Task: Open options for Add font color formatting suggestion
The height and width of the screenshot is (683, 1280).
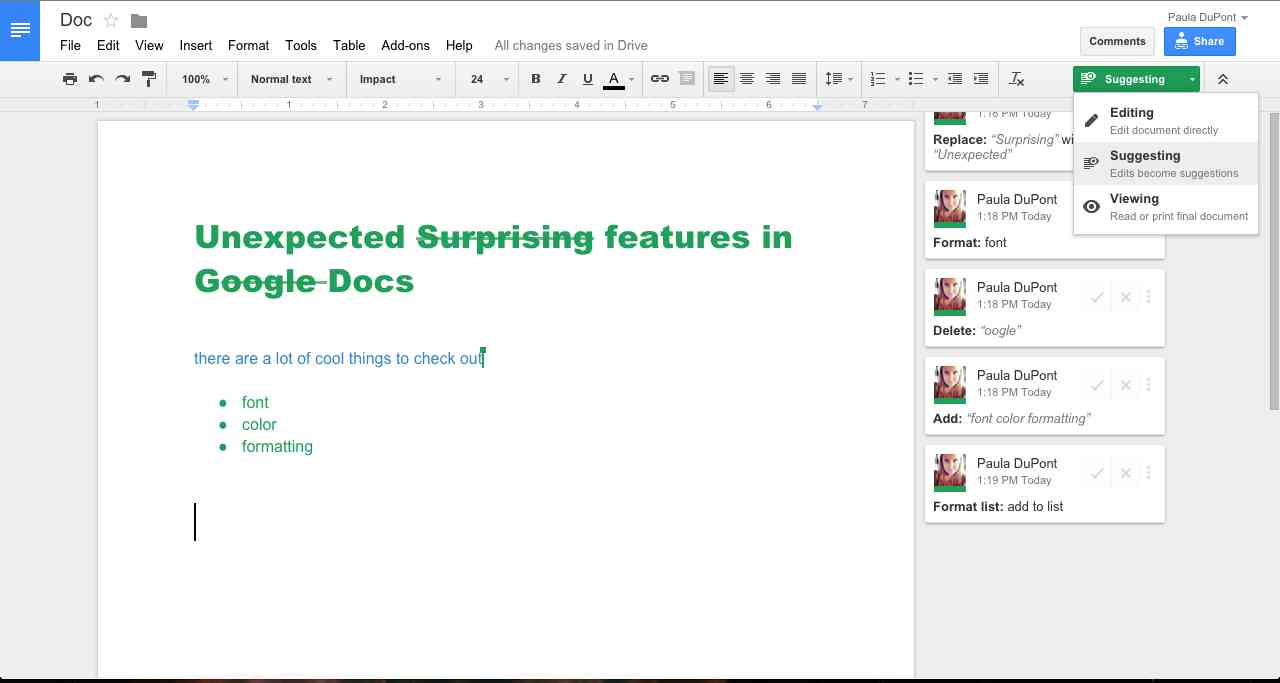Action: tap(1149, 385)
